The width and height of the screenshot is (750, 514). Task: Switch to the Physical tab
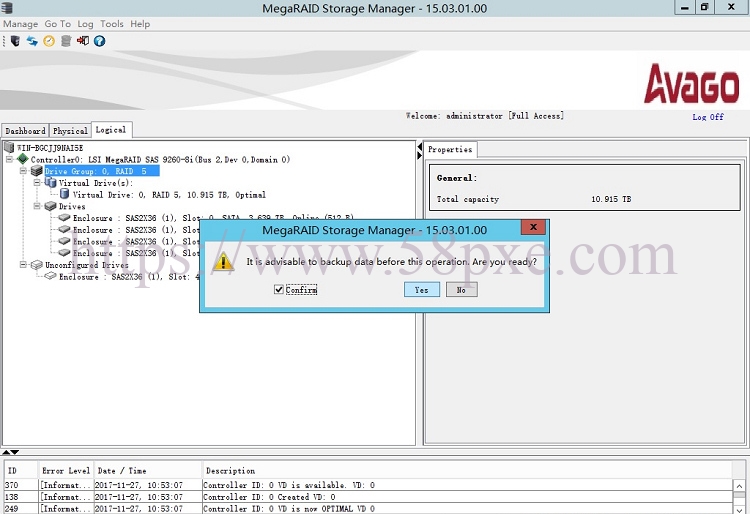point(70,131)
